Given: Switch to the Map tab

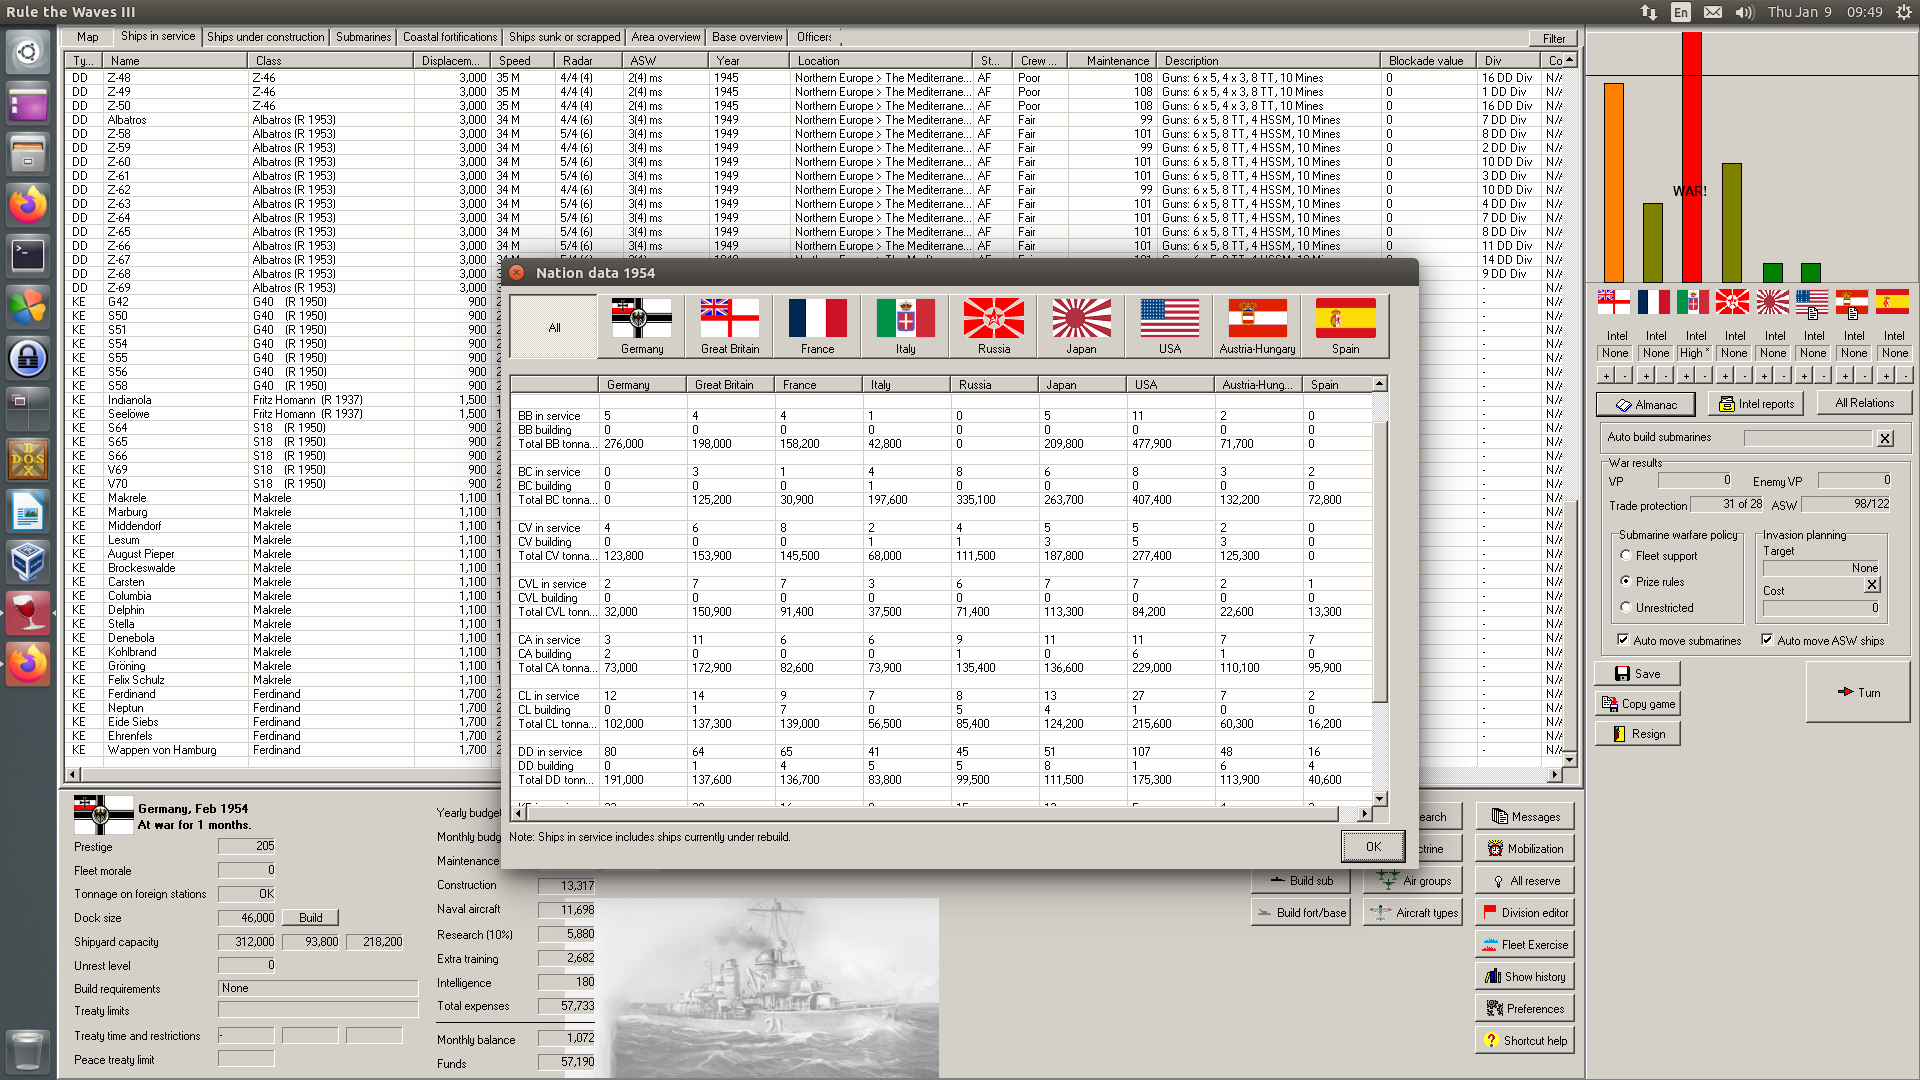Looking at the screenshot, I should click(x=88, y=37).
